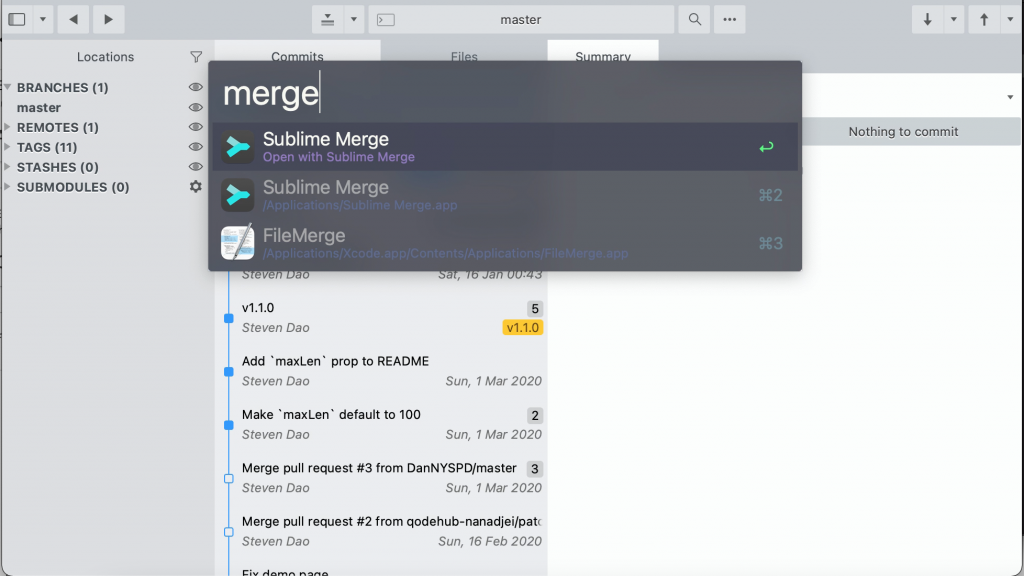Click the Nothing to commit button
Viewport: 1024px width, 576px height.
click(903, 131)
